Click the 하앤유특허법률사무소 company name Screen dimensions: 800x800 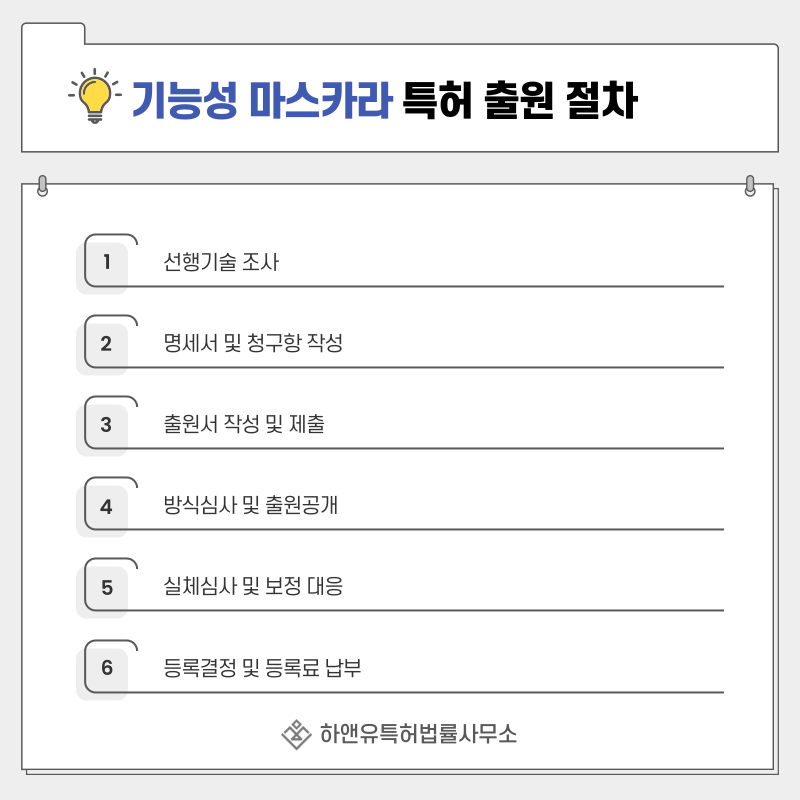pyautogui.click(x=418, y=734)
